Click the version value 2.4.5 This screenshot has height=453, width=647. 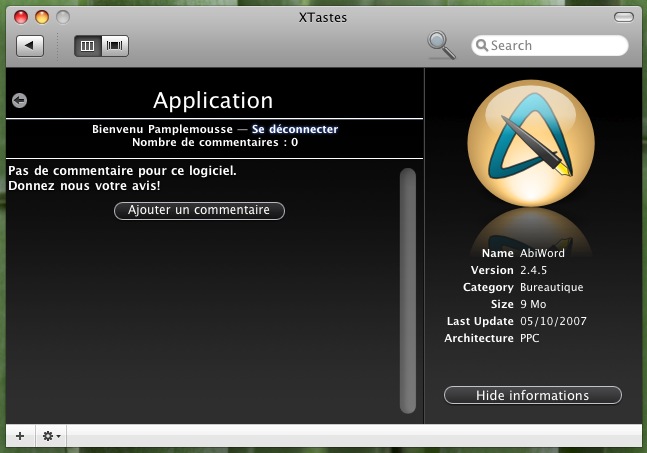[x=534, y=270]
